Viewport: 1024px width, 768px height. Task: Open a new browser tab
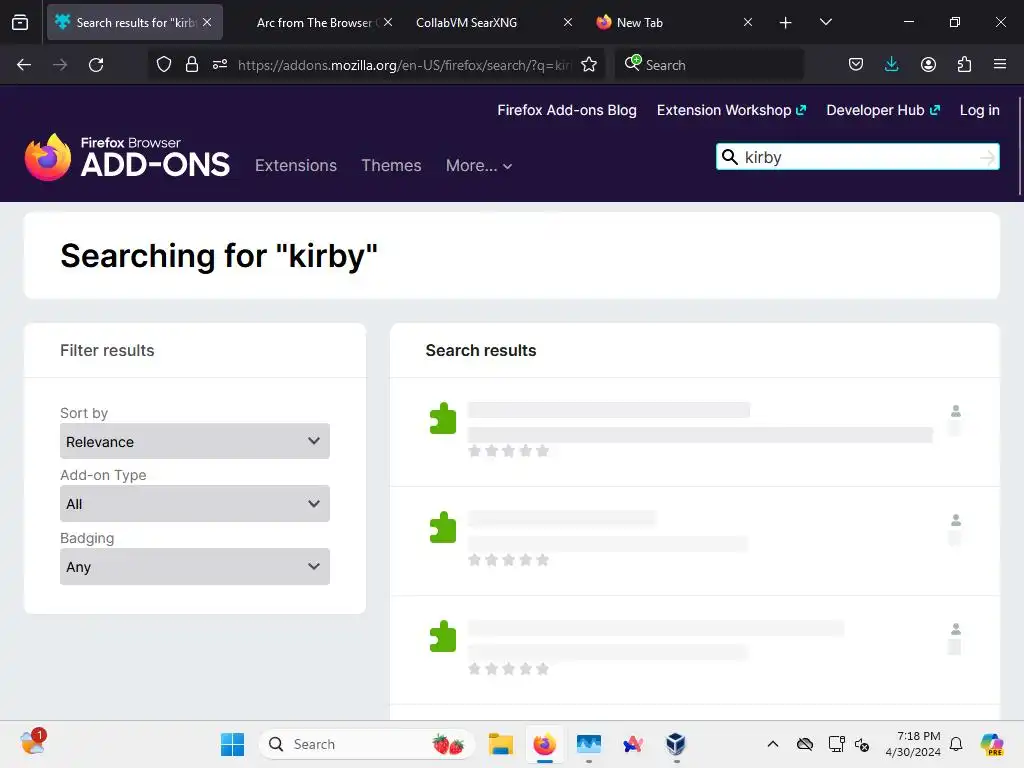786,23
